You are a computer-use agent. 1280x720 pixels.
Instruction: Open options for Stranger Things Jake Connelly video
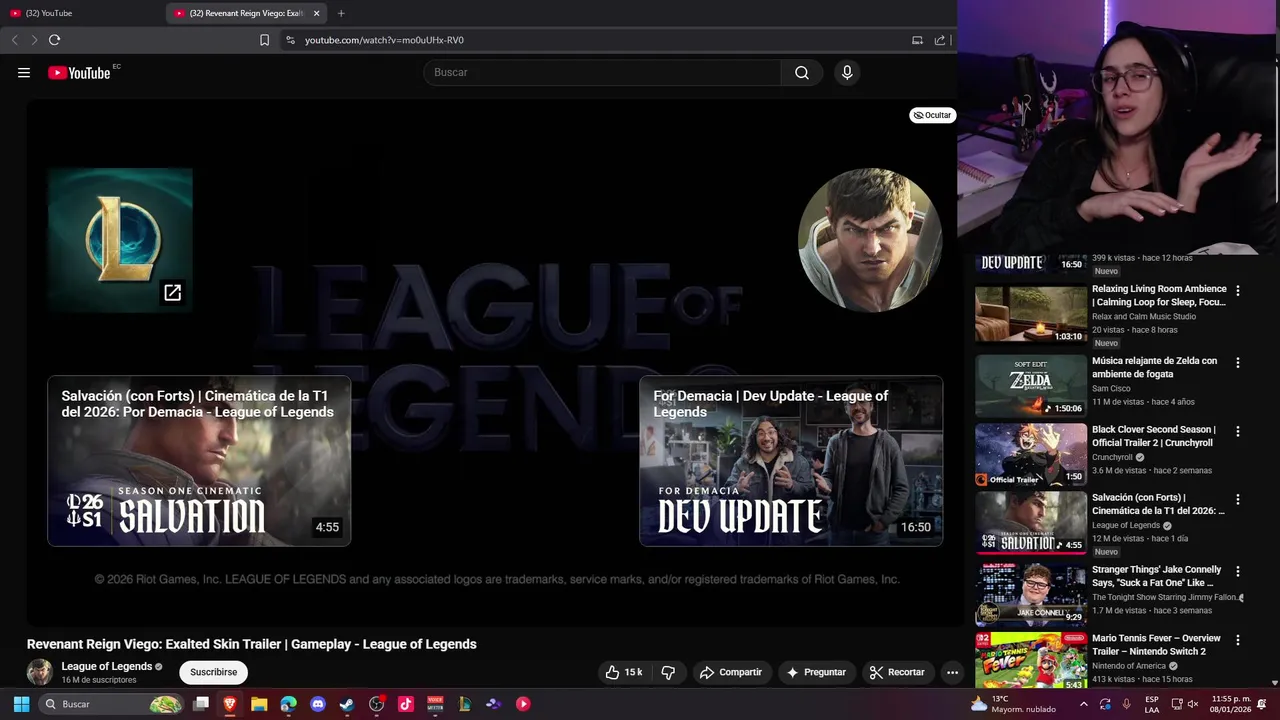(1238, 572)
